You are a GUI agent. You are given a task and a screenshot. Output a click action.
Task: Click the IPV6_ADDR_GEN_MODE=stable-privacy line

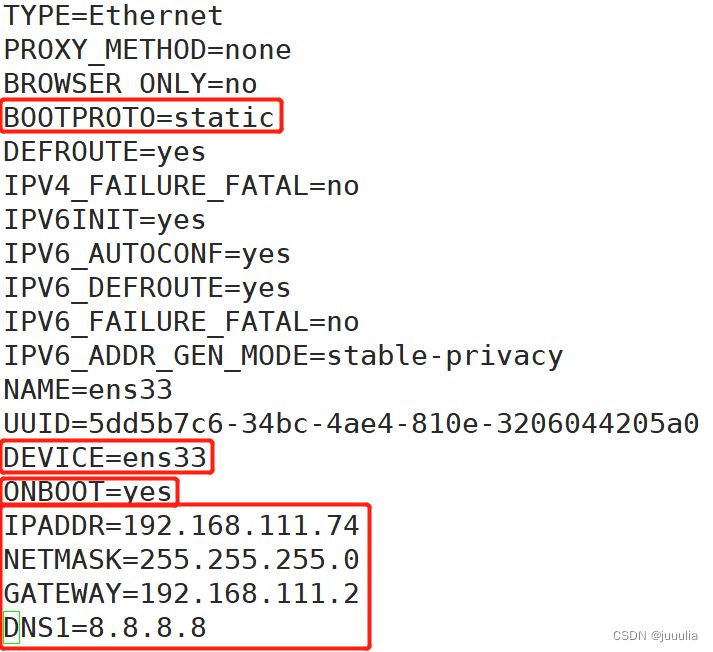click(x=283, y=356)
